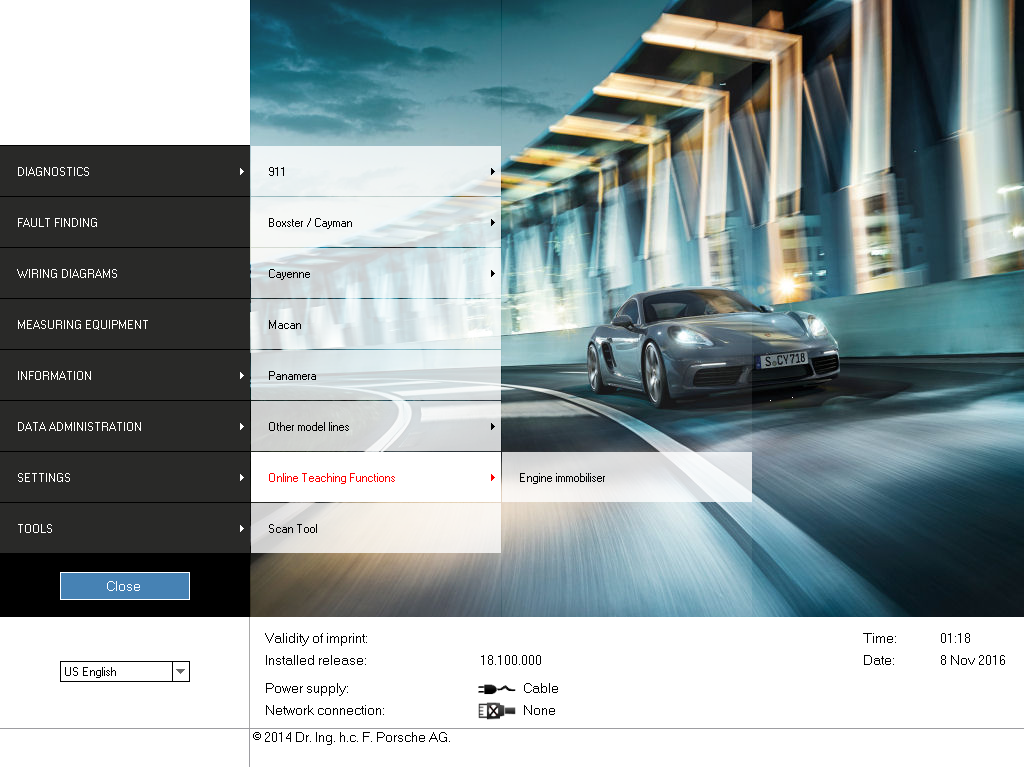Open the DATA ADMINISTRATION menu
This screenshot has width=1024, height=768.
coord(125,426)
